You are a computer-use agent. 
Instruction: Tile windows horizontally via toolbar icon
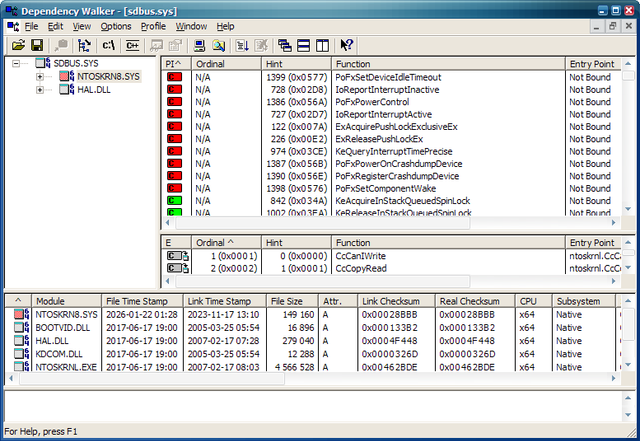coord(303,45)
